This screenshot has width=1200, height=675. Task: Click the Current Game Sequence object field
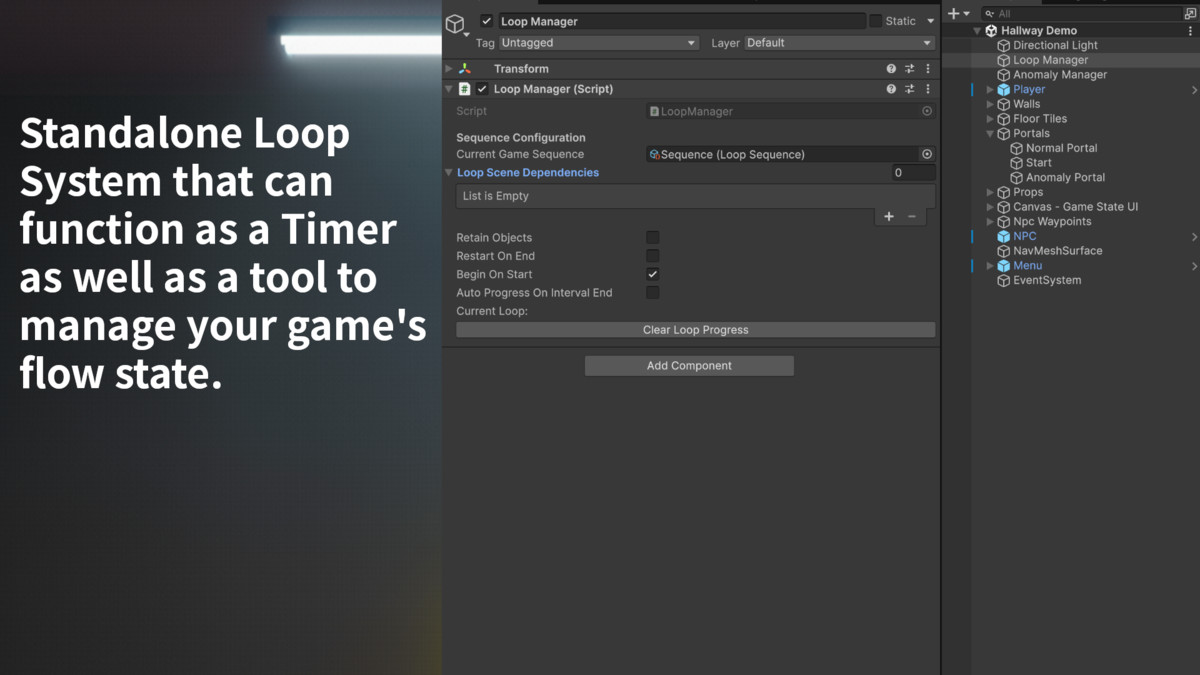[x=783, y=154]
